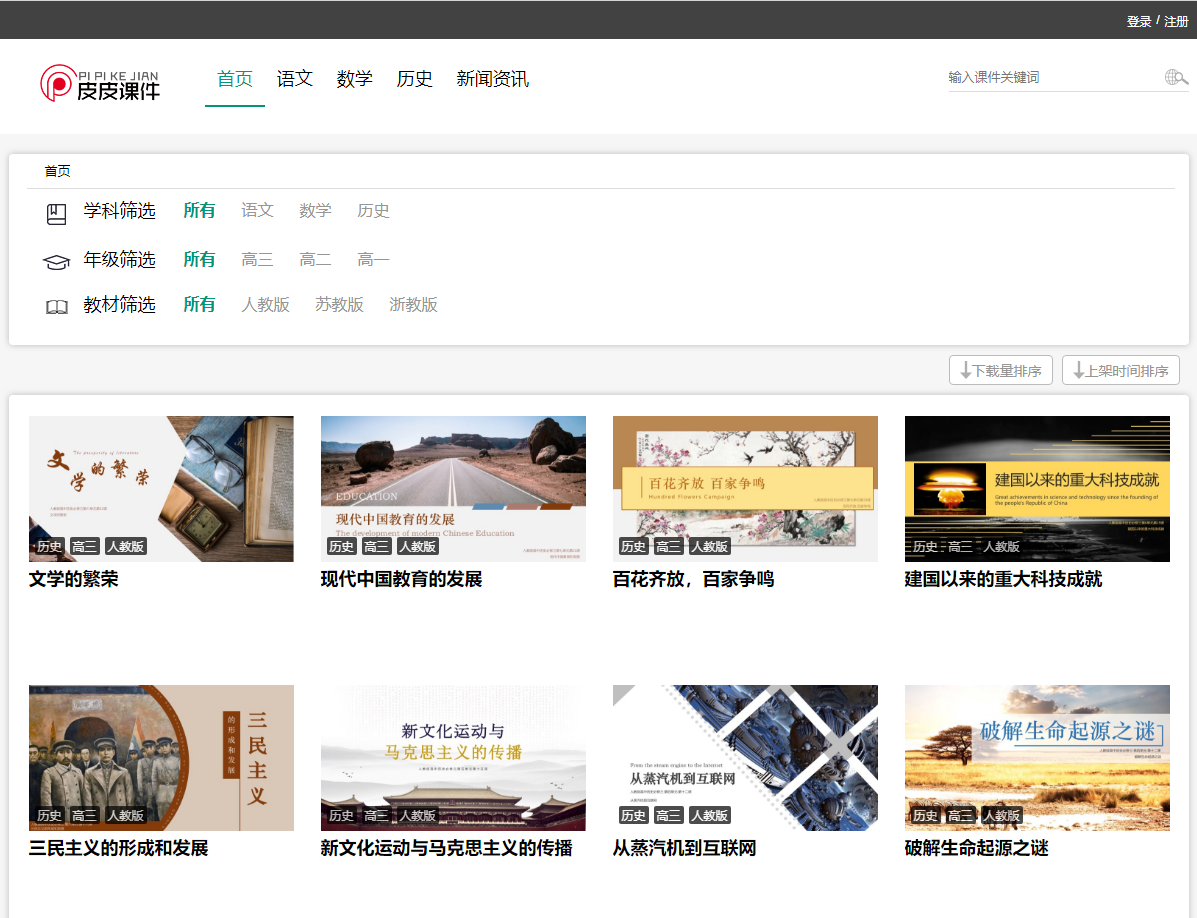The image size is (1197, 918).
Task: Sort by 上架时间排序
Action: point(1121,370)
